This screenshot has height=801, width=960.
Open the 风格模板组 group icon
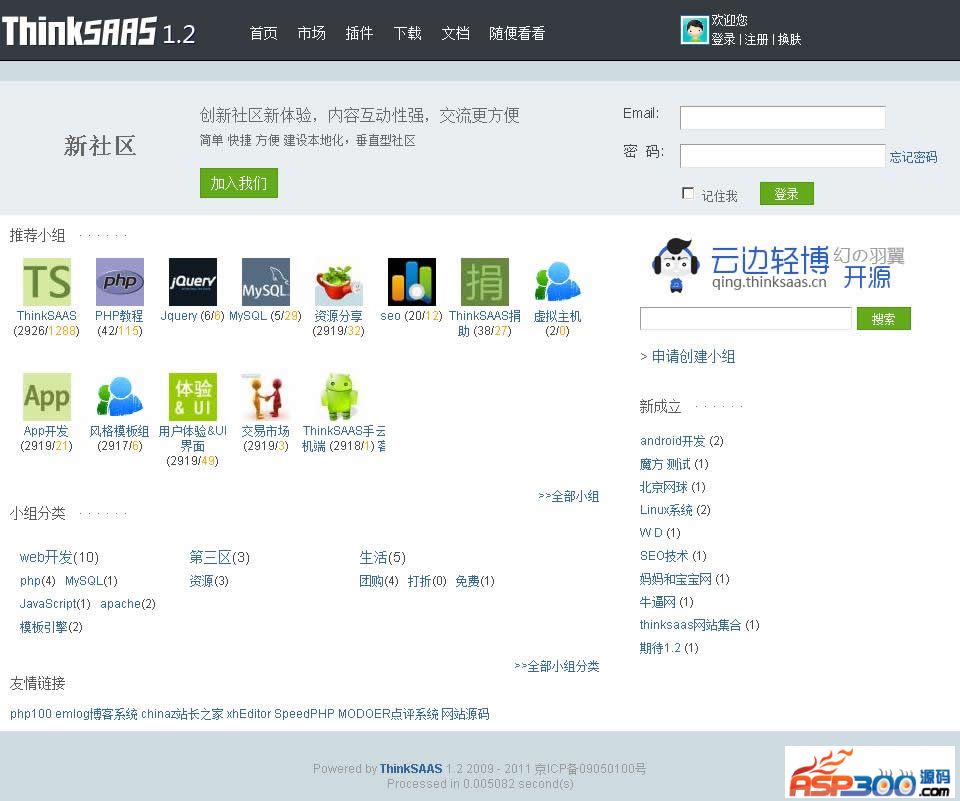click(x=119, y=397)
